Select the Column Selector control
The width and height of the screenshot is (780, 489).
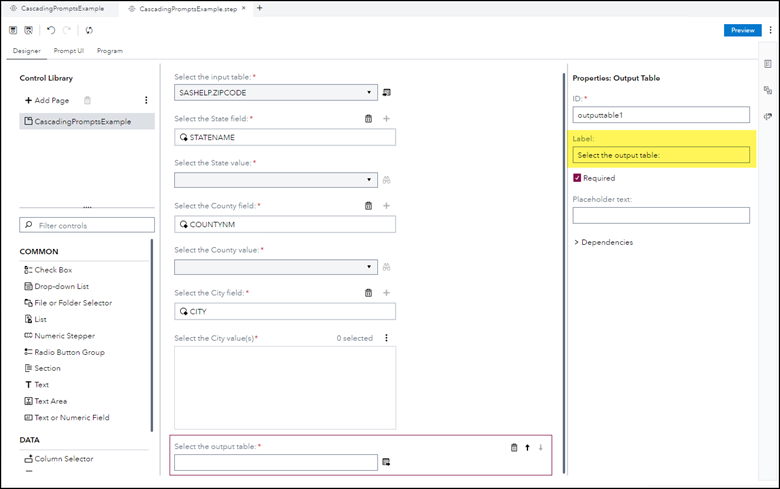pos(58,459)
